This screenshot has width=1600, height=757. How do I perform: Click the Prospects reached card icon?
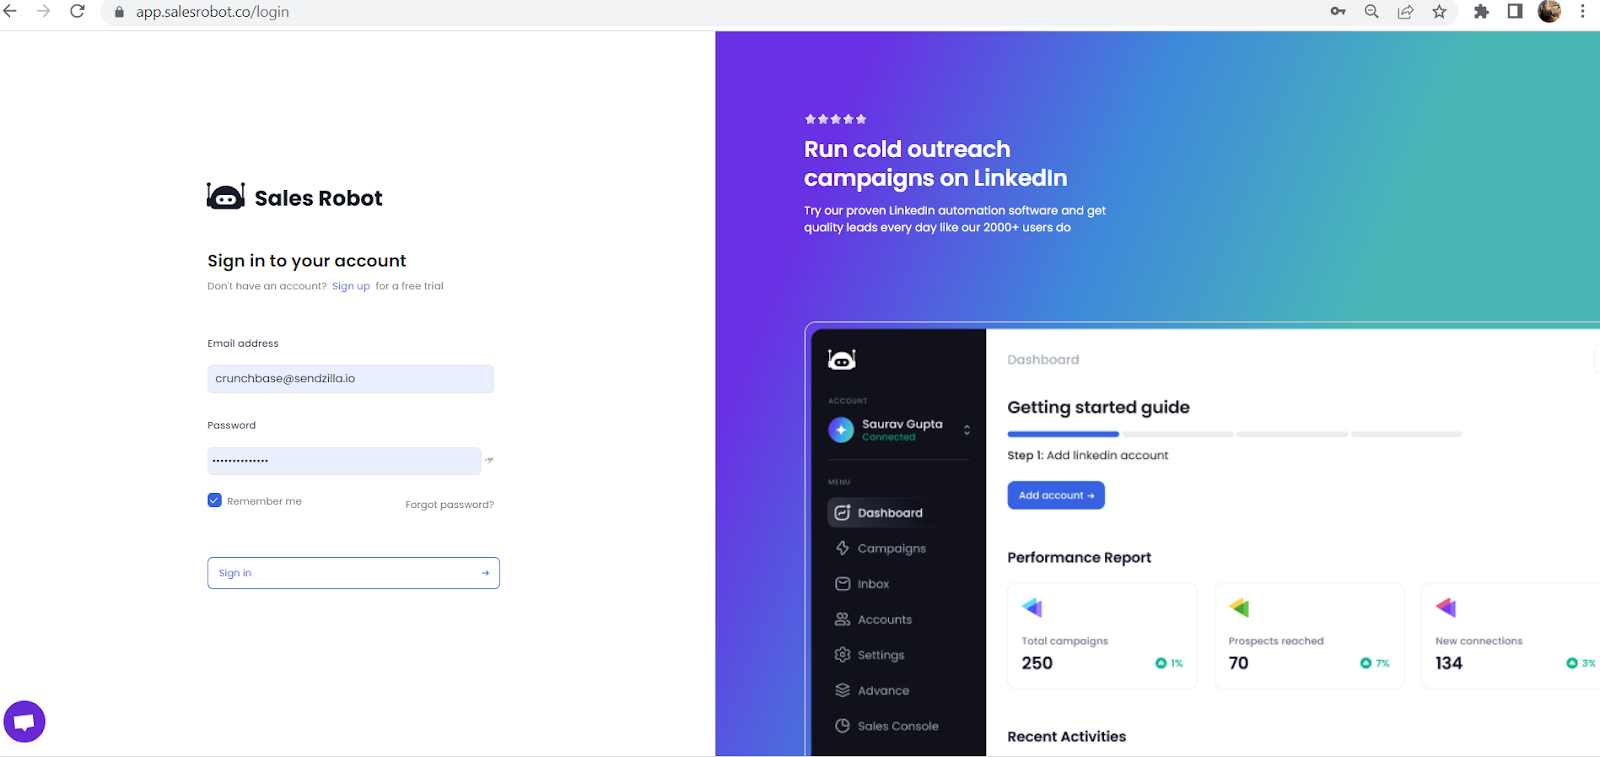pyautogui.click(x=1239, y=607)
